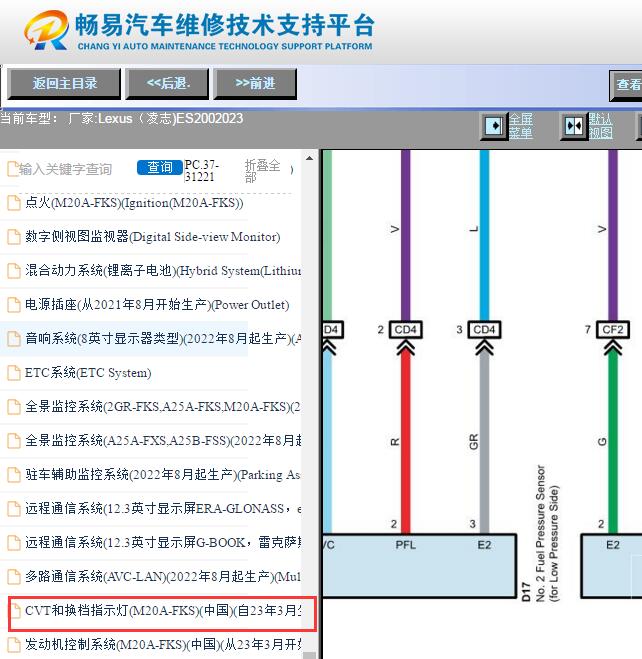The image size is (642, 659).
Task: Click the CD4 connector at pin 3
Action: coord(484,330)
